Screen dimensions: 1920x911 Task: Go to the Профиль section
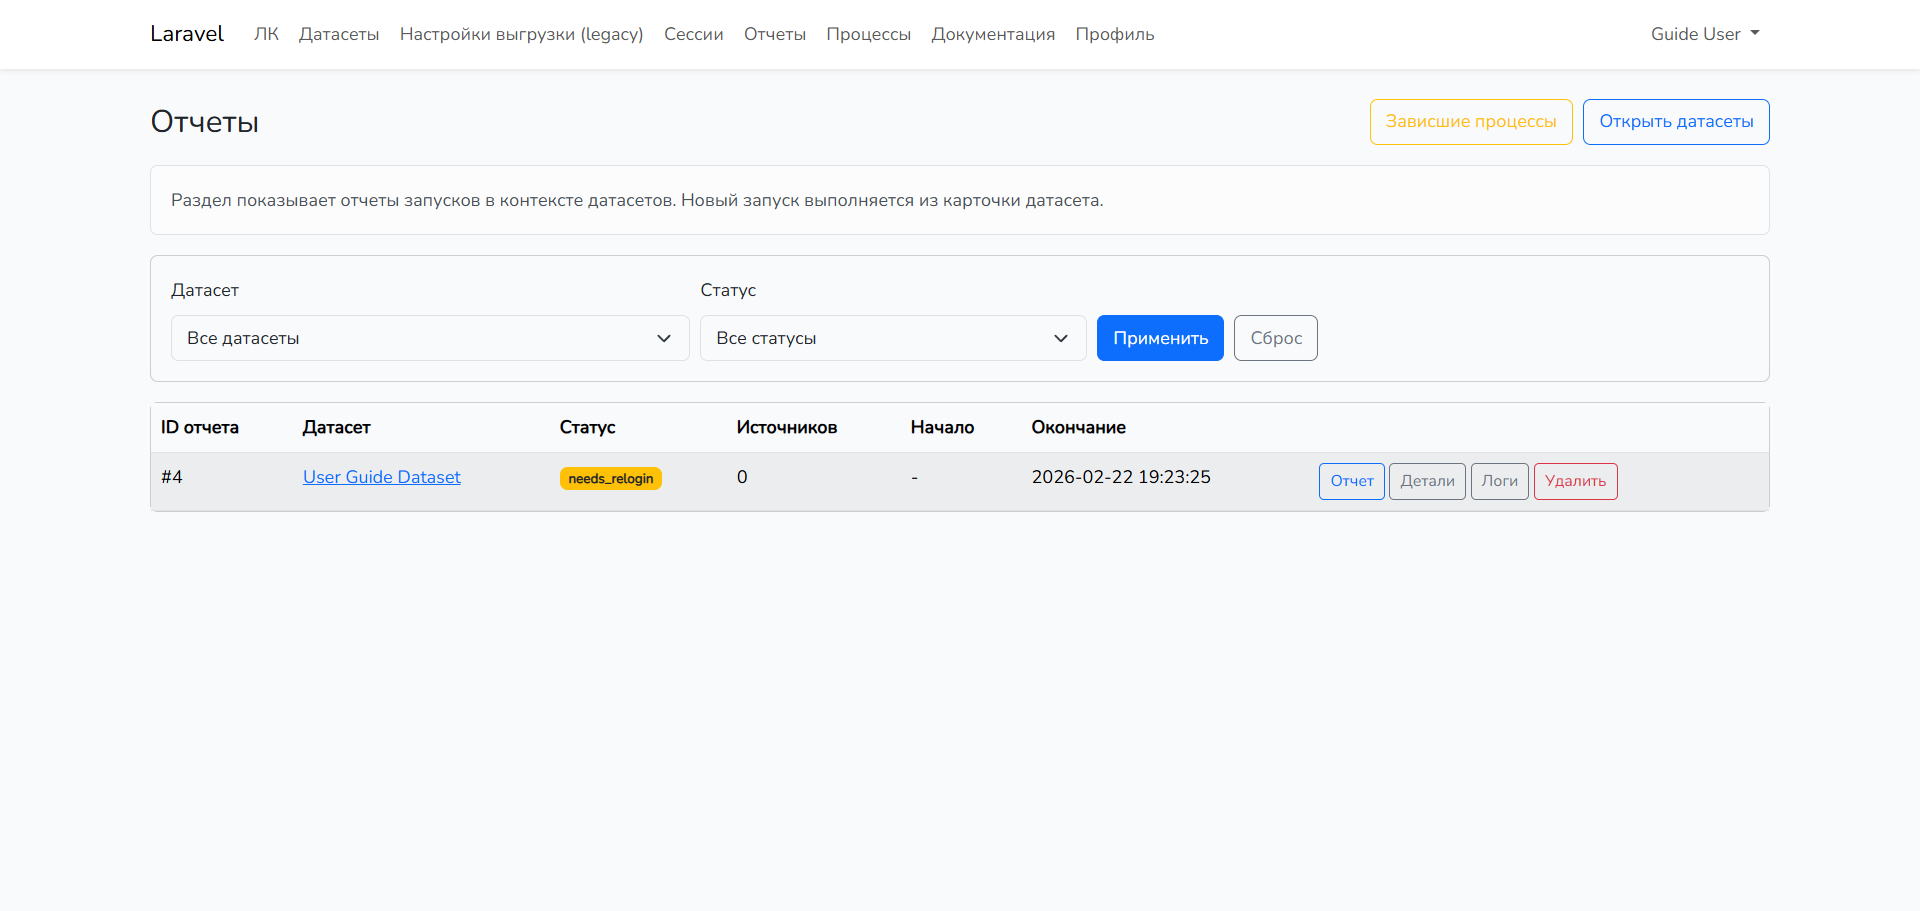click(x=1114, y=34)
